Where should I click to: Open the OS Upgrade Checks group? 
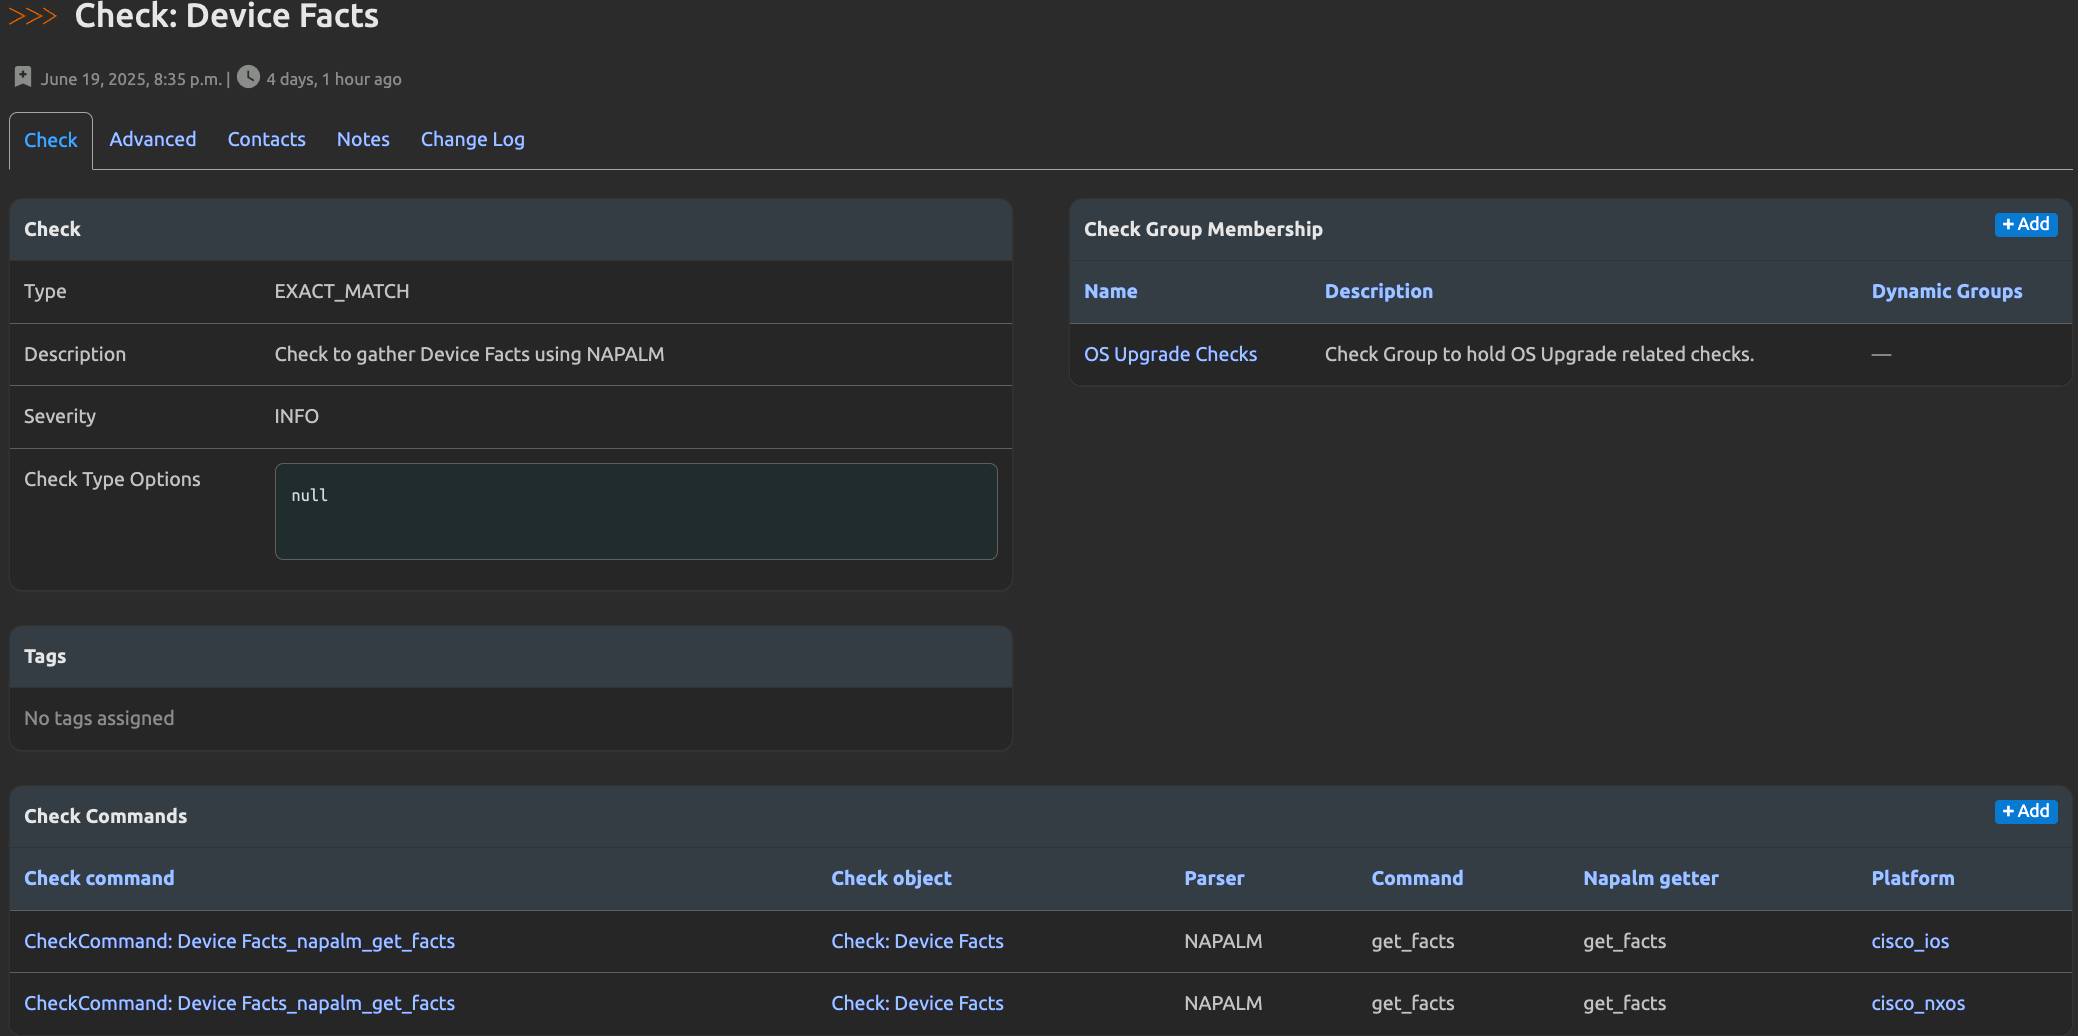(x=1170, y=355)
